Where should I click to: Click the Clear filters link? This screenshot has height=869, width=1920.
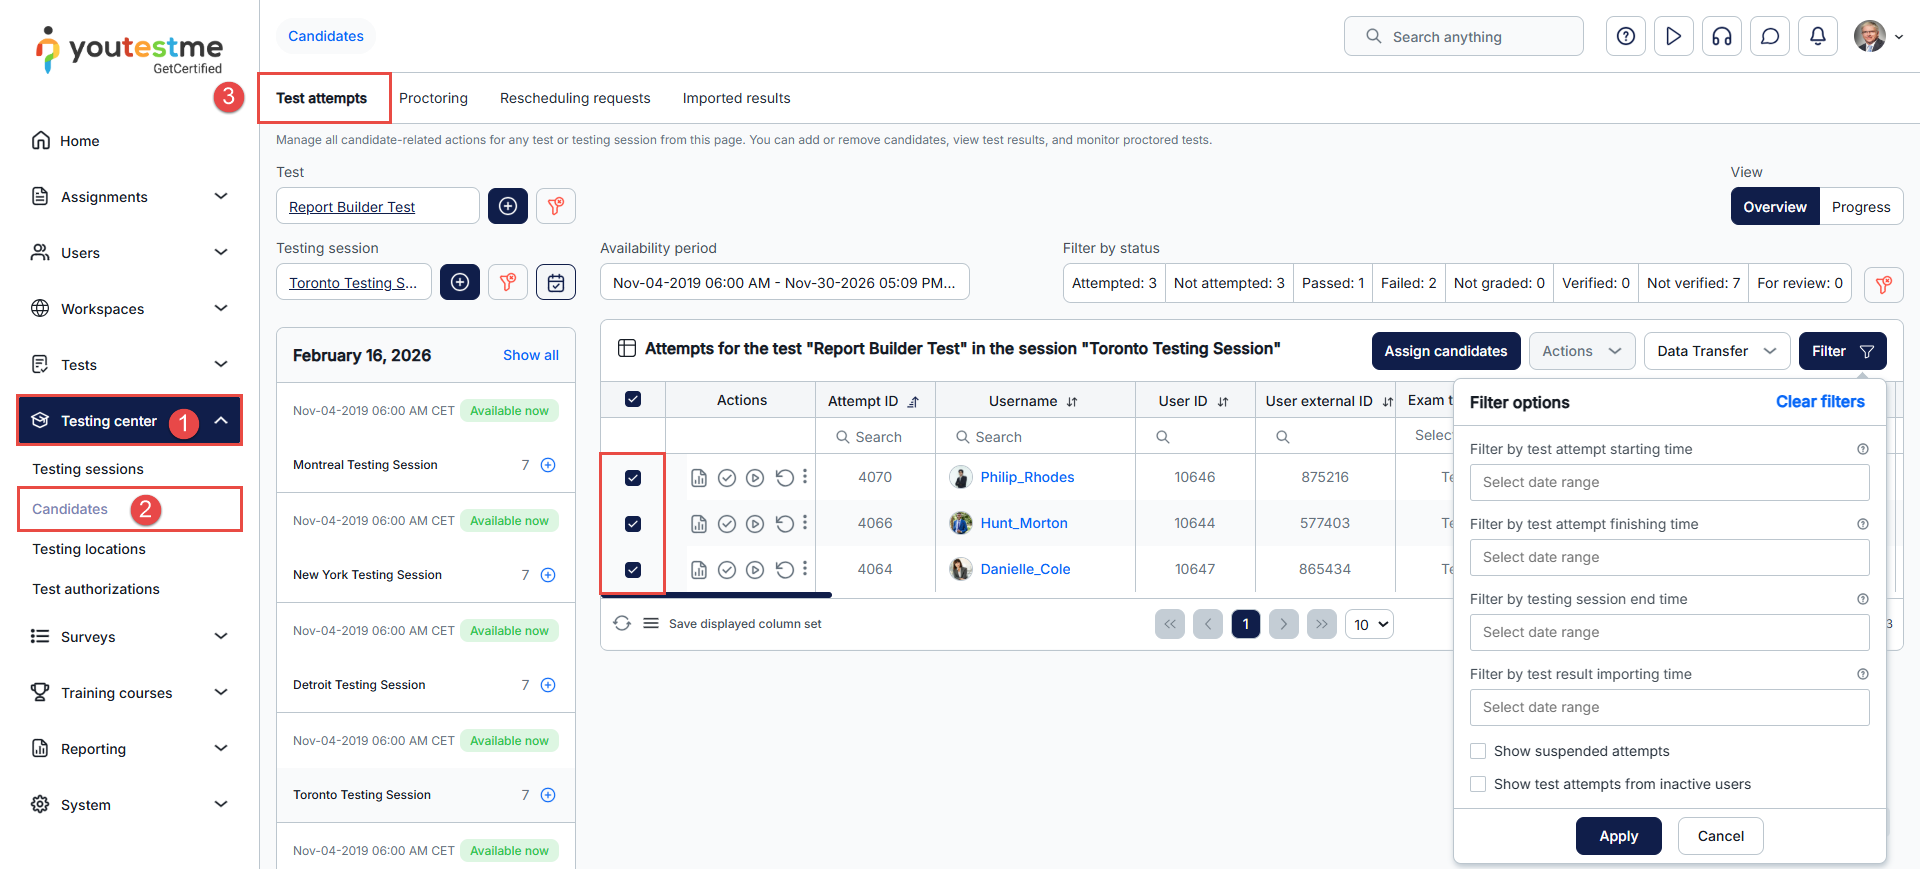[x=1819, y=402]
